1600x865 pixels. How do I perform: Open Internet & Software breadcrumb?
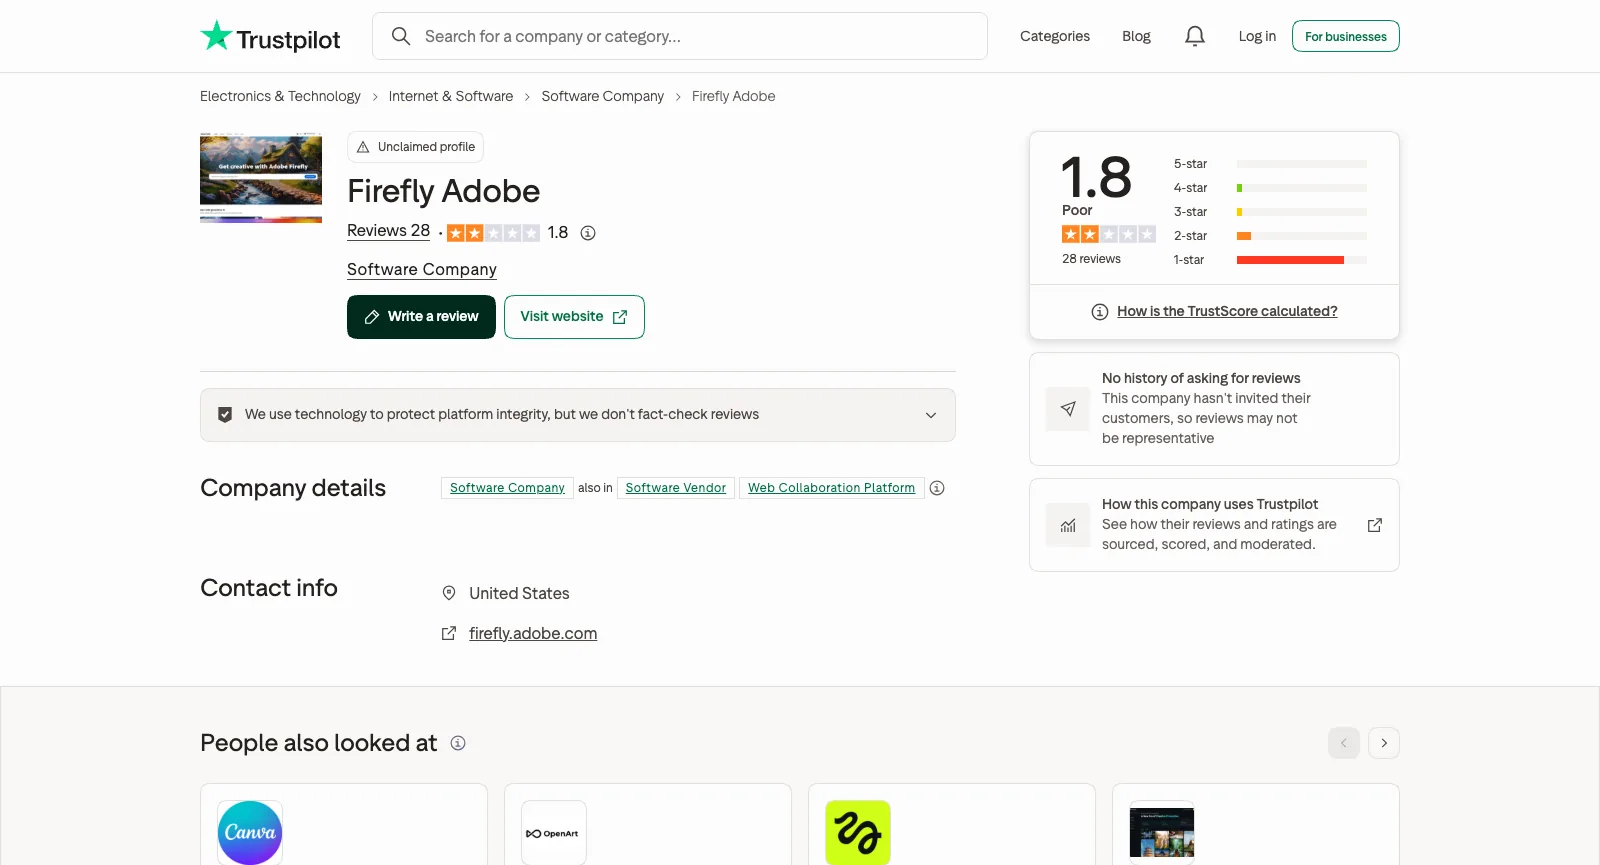click(451, 96)
